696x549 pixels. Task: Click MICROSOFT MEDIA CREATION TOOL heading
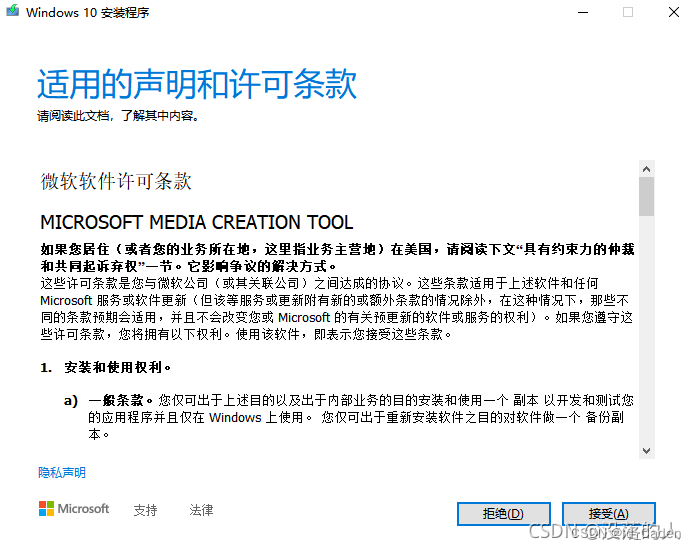pyautogui.click(x=197, y=222)
